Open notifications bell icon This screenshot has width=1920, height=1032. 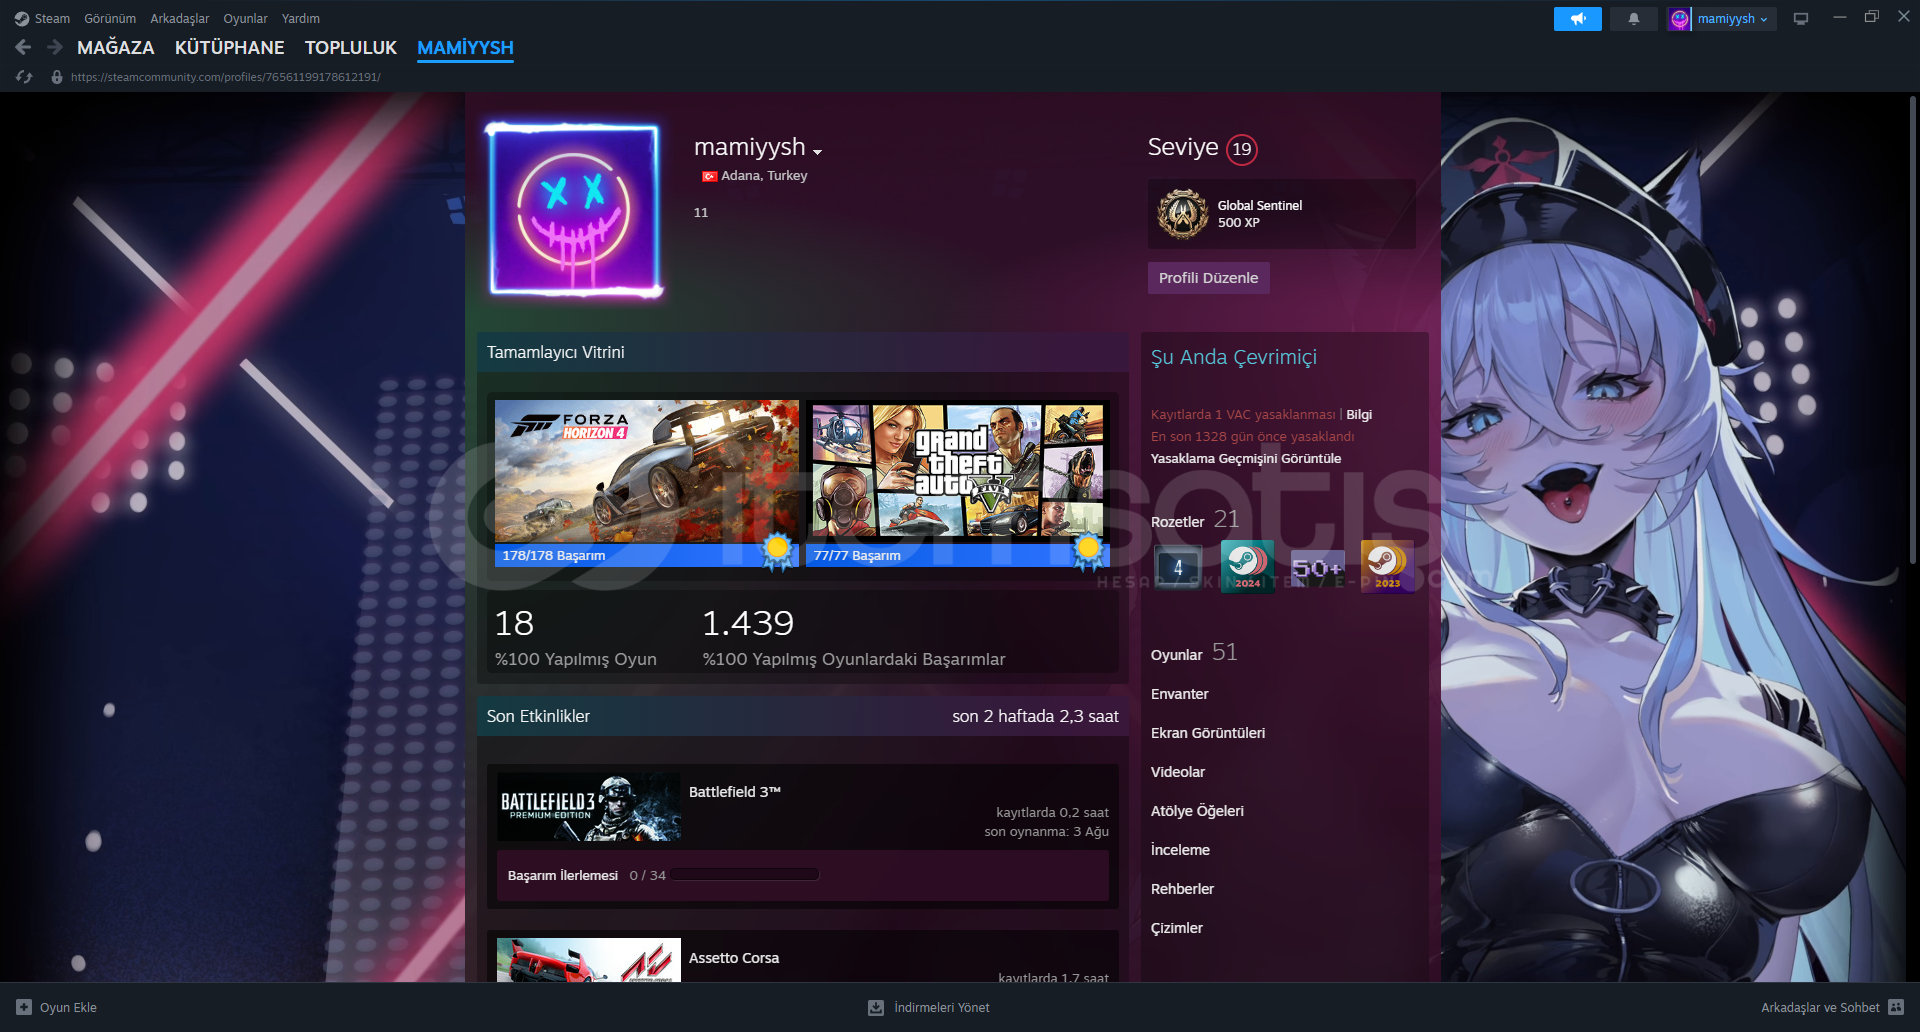(1633, 19)
